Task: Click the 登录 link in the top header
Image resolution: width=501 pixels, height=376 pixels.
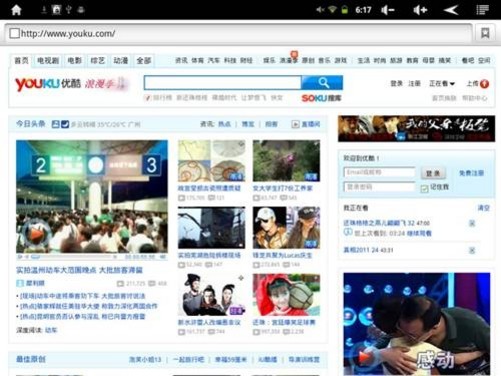Action: click(x=396, y=83)
